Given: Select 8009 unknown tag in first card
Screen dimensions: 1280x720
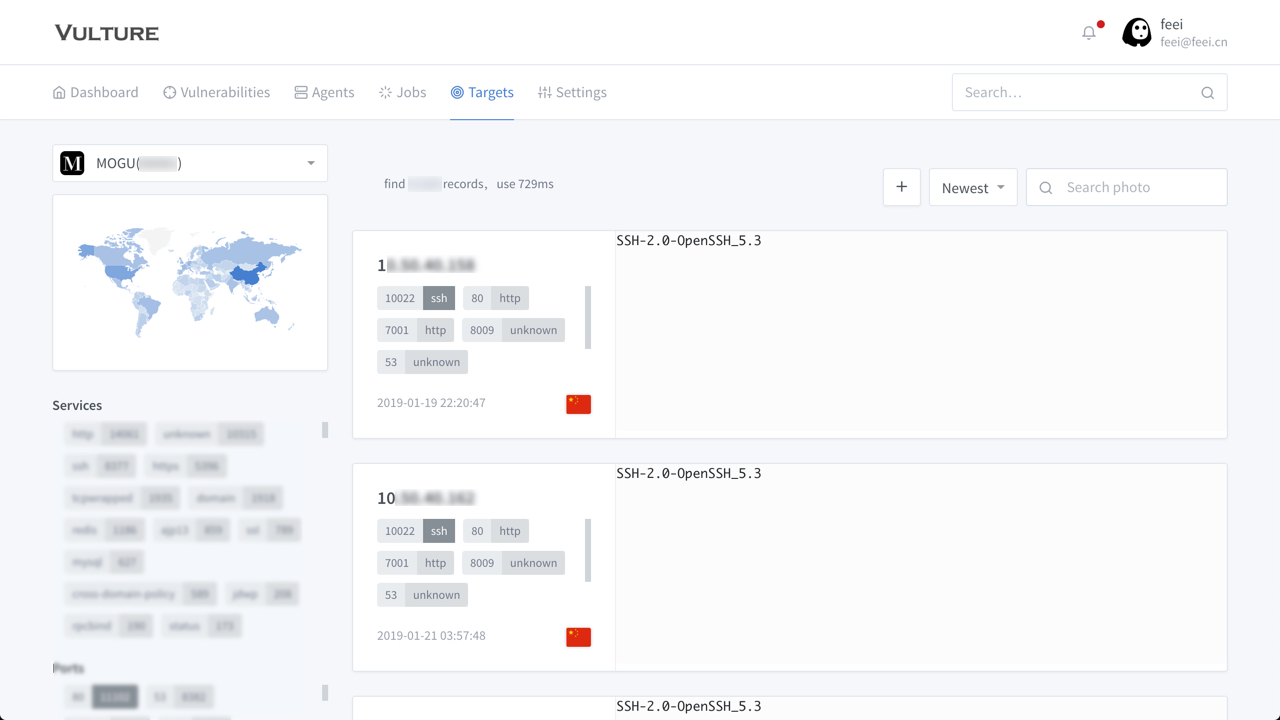Looking at the screenshot, I should tap(513, 330).
